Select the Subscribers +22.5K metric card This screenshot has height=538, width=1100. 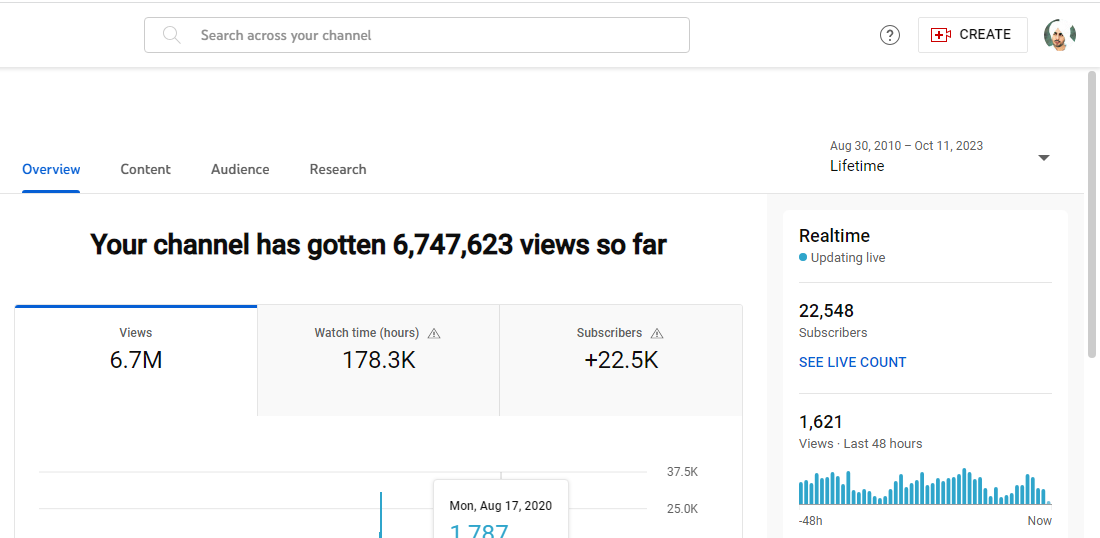(621, 361)
